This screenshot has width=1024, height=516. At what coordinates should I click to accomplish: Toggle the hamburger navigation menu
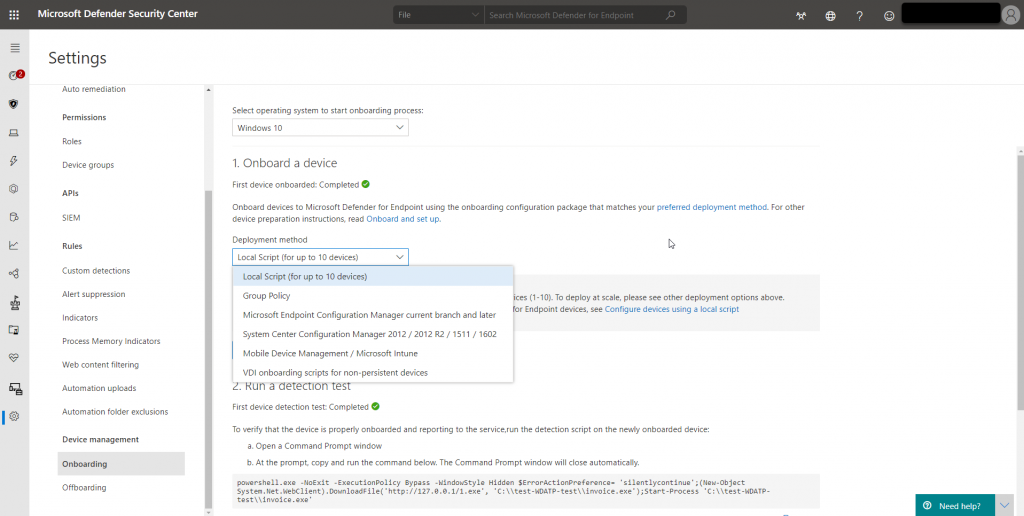coord(15,48)
